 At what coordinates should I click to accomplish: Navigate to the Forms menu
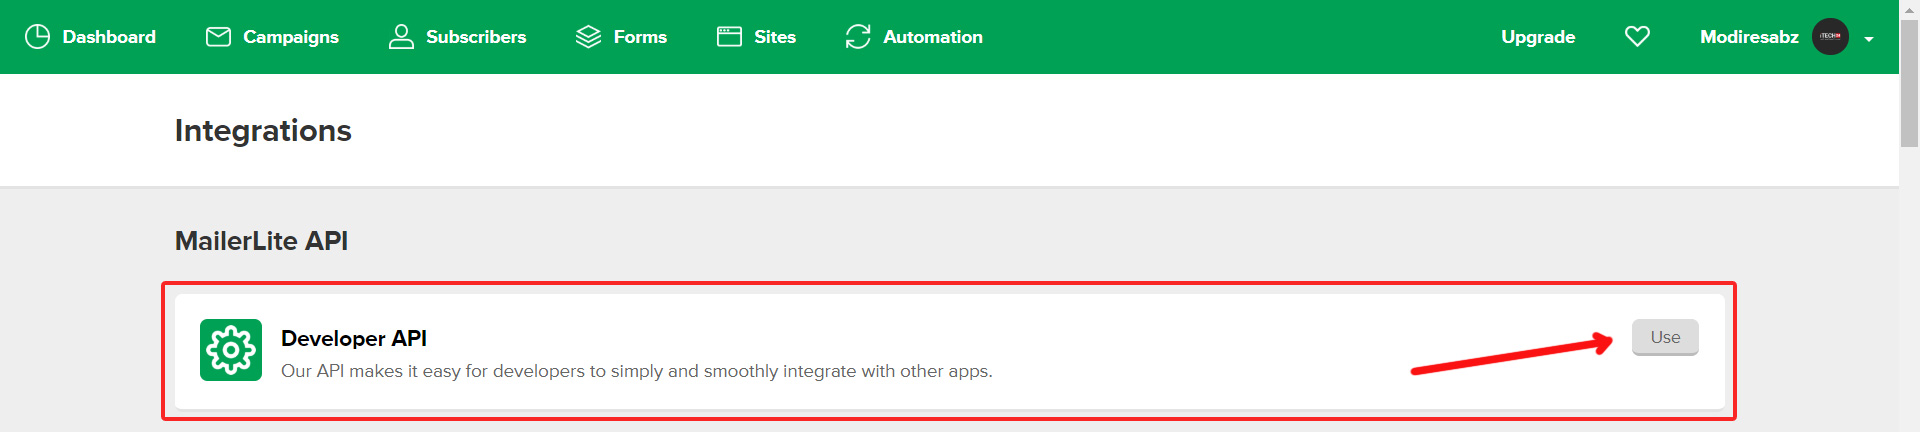[x=621, y=37]
